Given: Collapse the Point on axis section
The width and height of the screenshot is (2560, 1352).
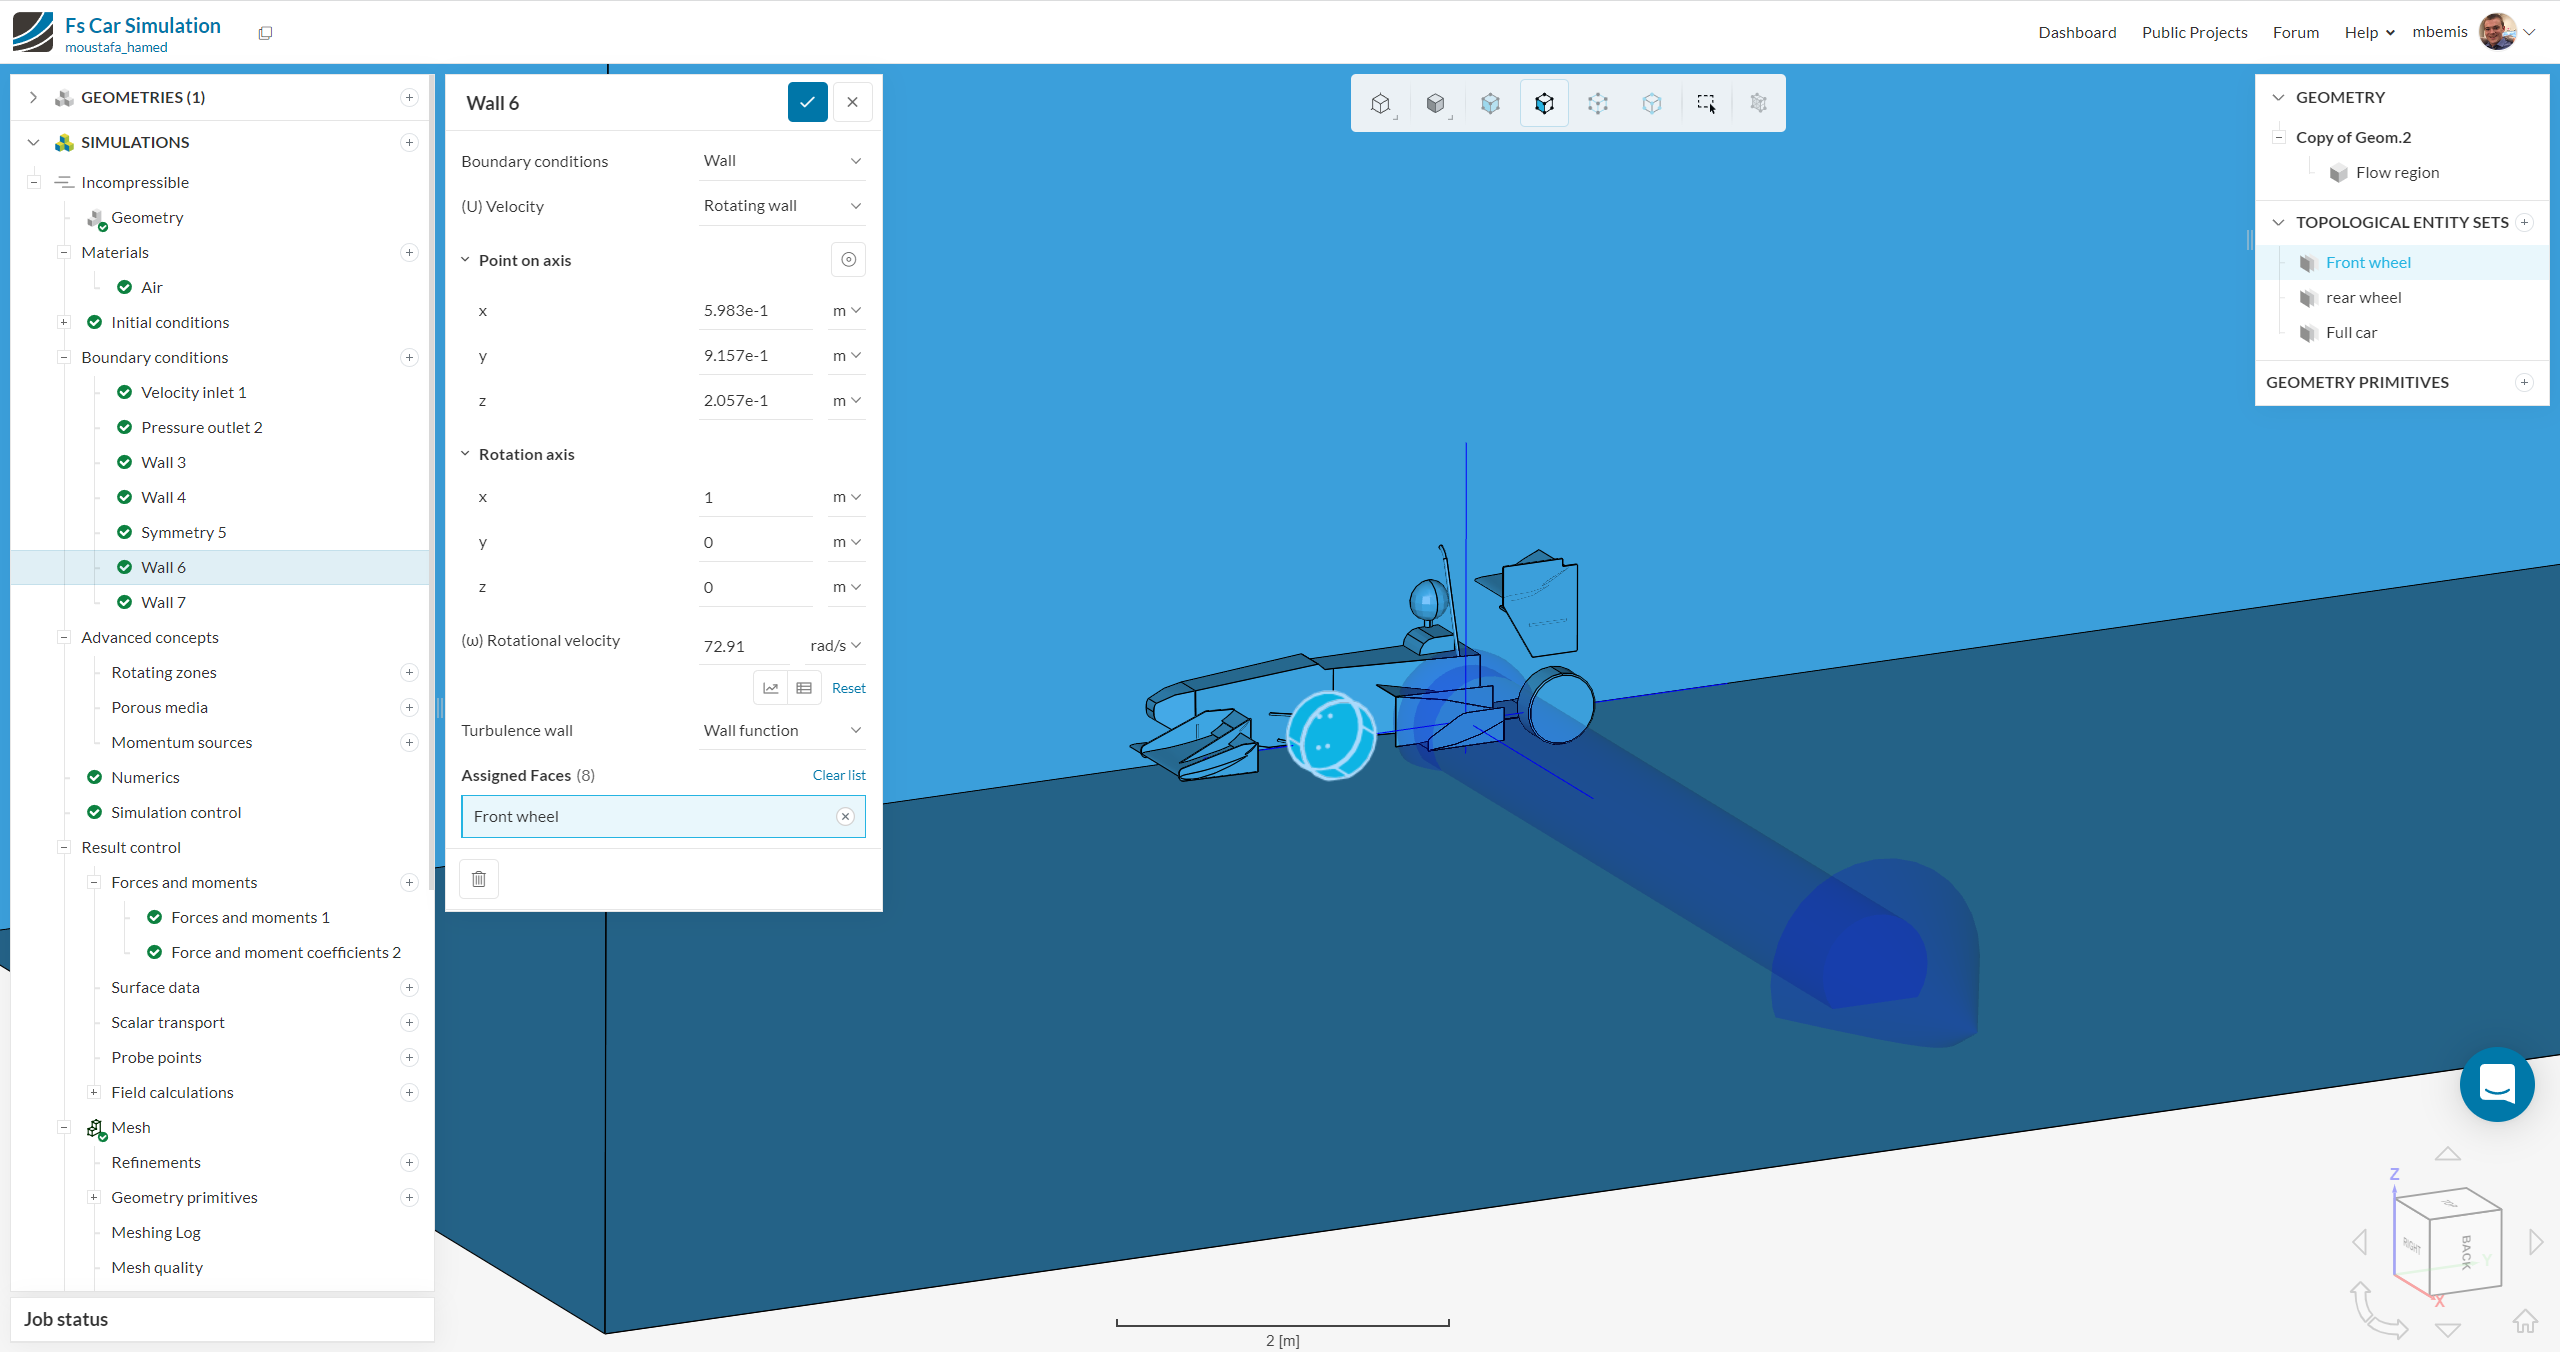Looking at the screenshot, I should click(465, 260).
